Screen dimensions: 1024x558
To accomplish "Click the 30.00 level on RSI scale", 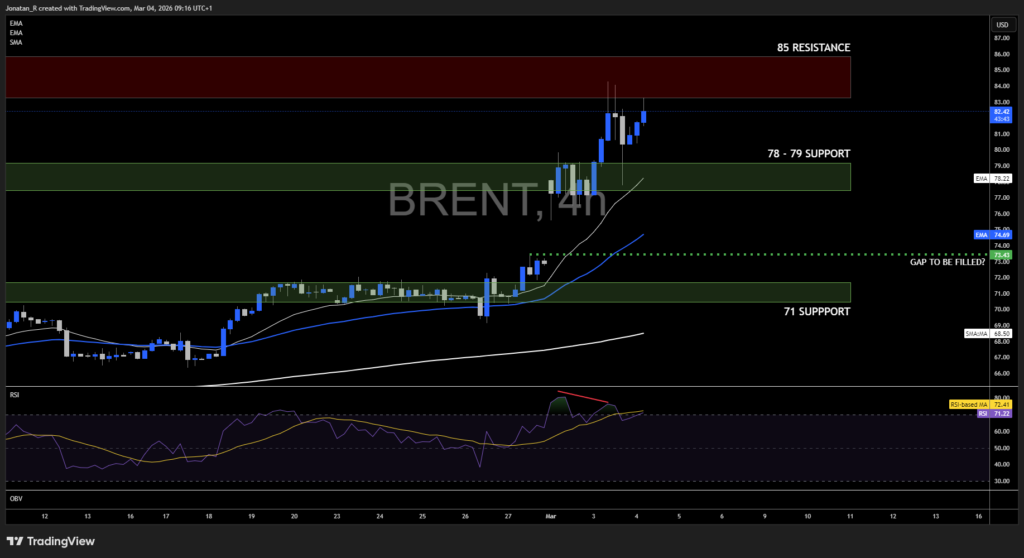I will point(1002,481).
